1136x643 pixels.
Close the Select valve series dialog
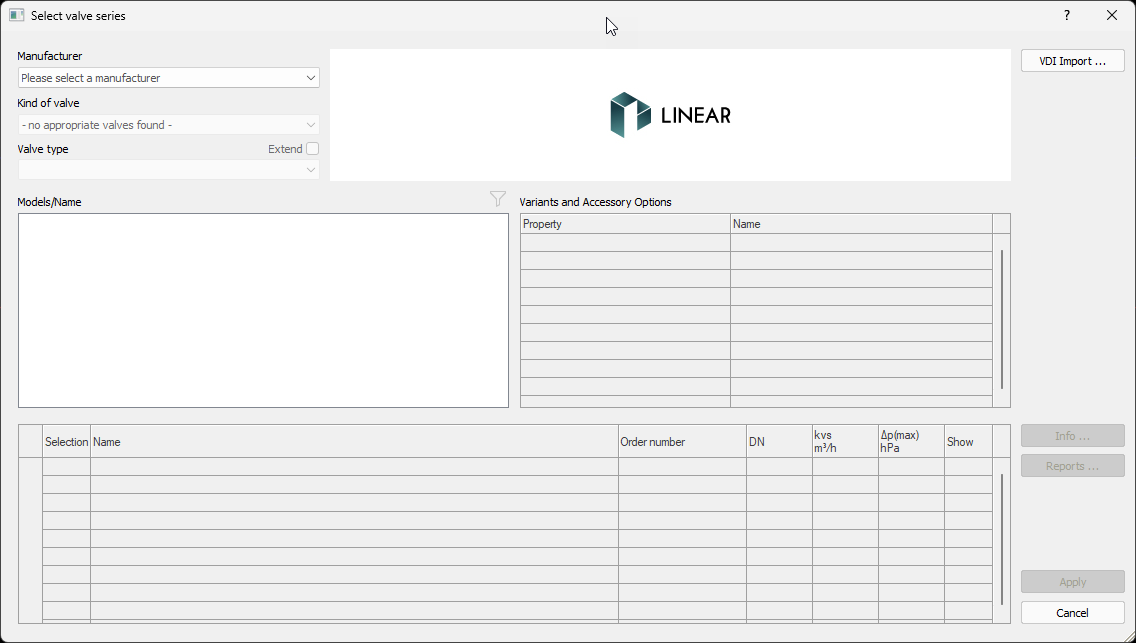click(1111, 15)
